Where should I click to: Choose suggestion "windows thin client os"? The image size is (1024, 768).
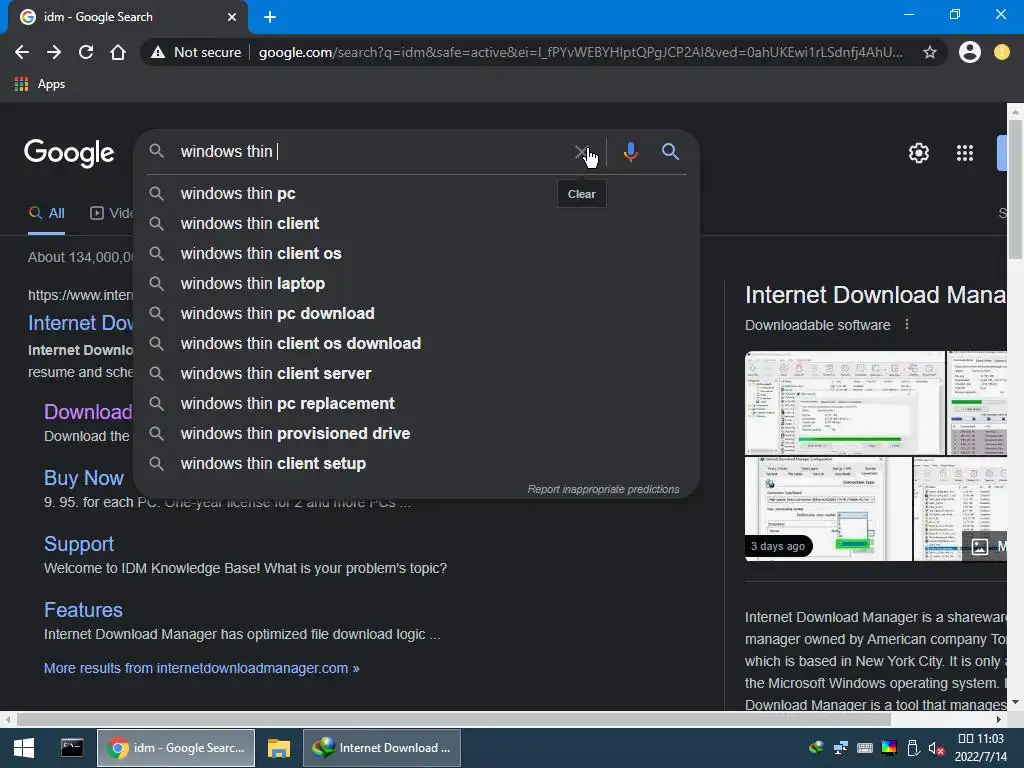click(417, 253)
